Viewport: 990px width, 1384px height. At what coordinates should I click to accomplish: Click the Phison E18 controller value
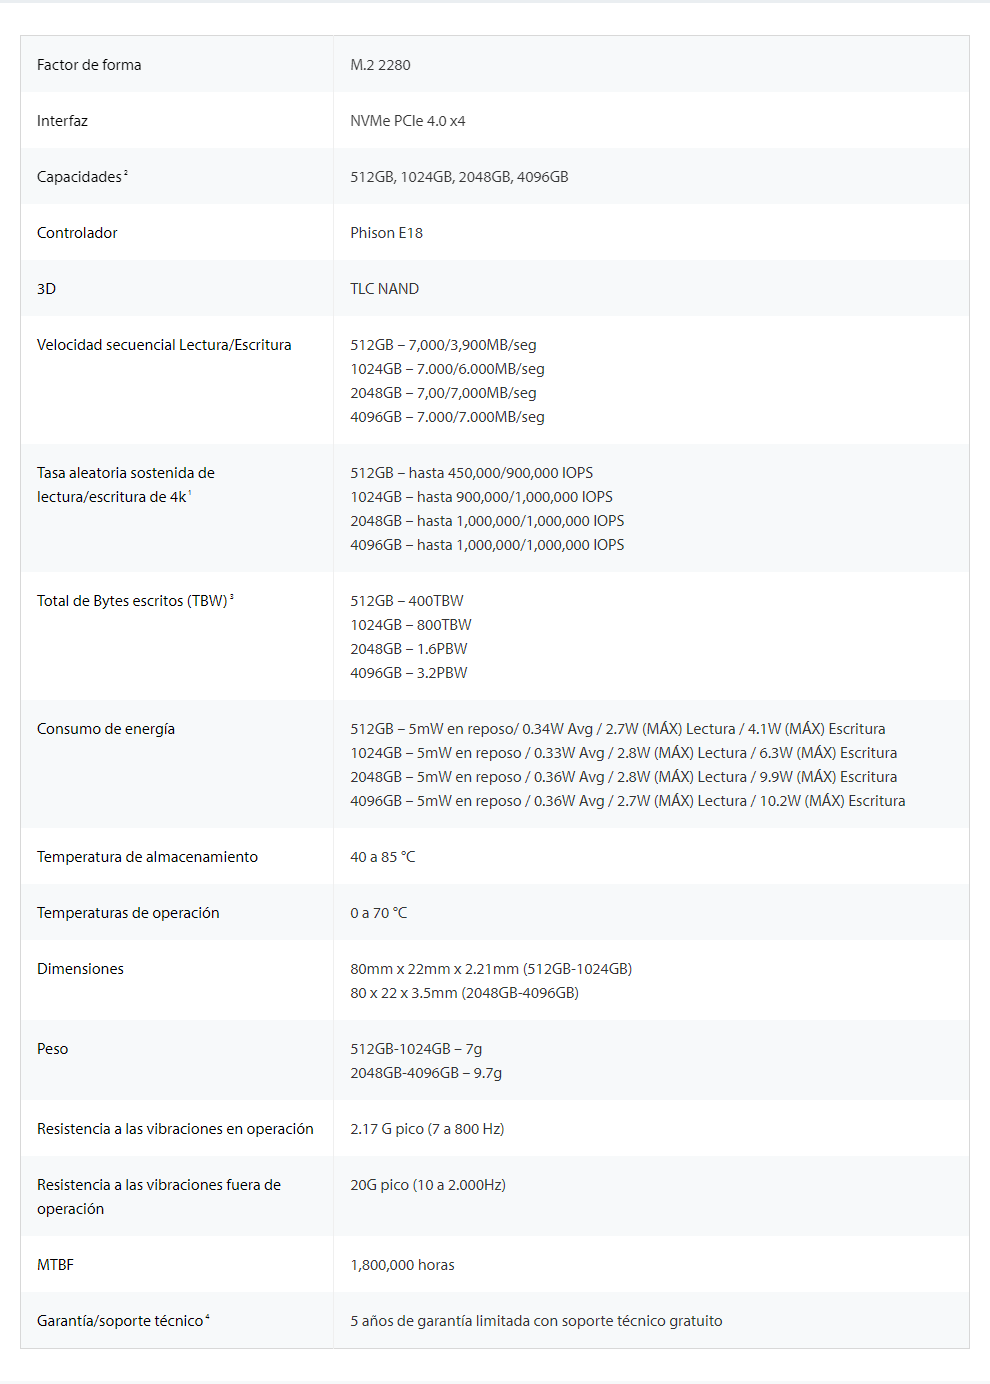(386, 233)
